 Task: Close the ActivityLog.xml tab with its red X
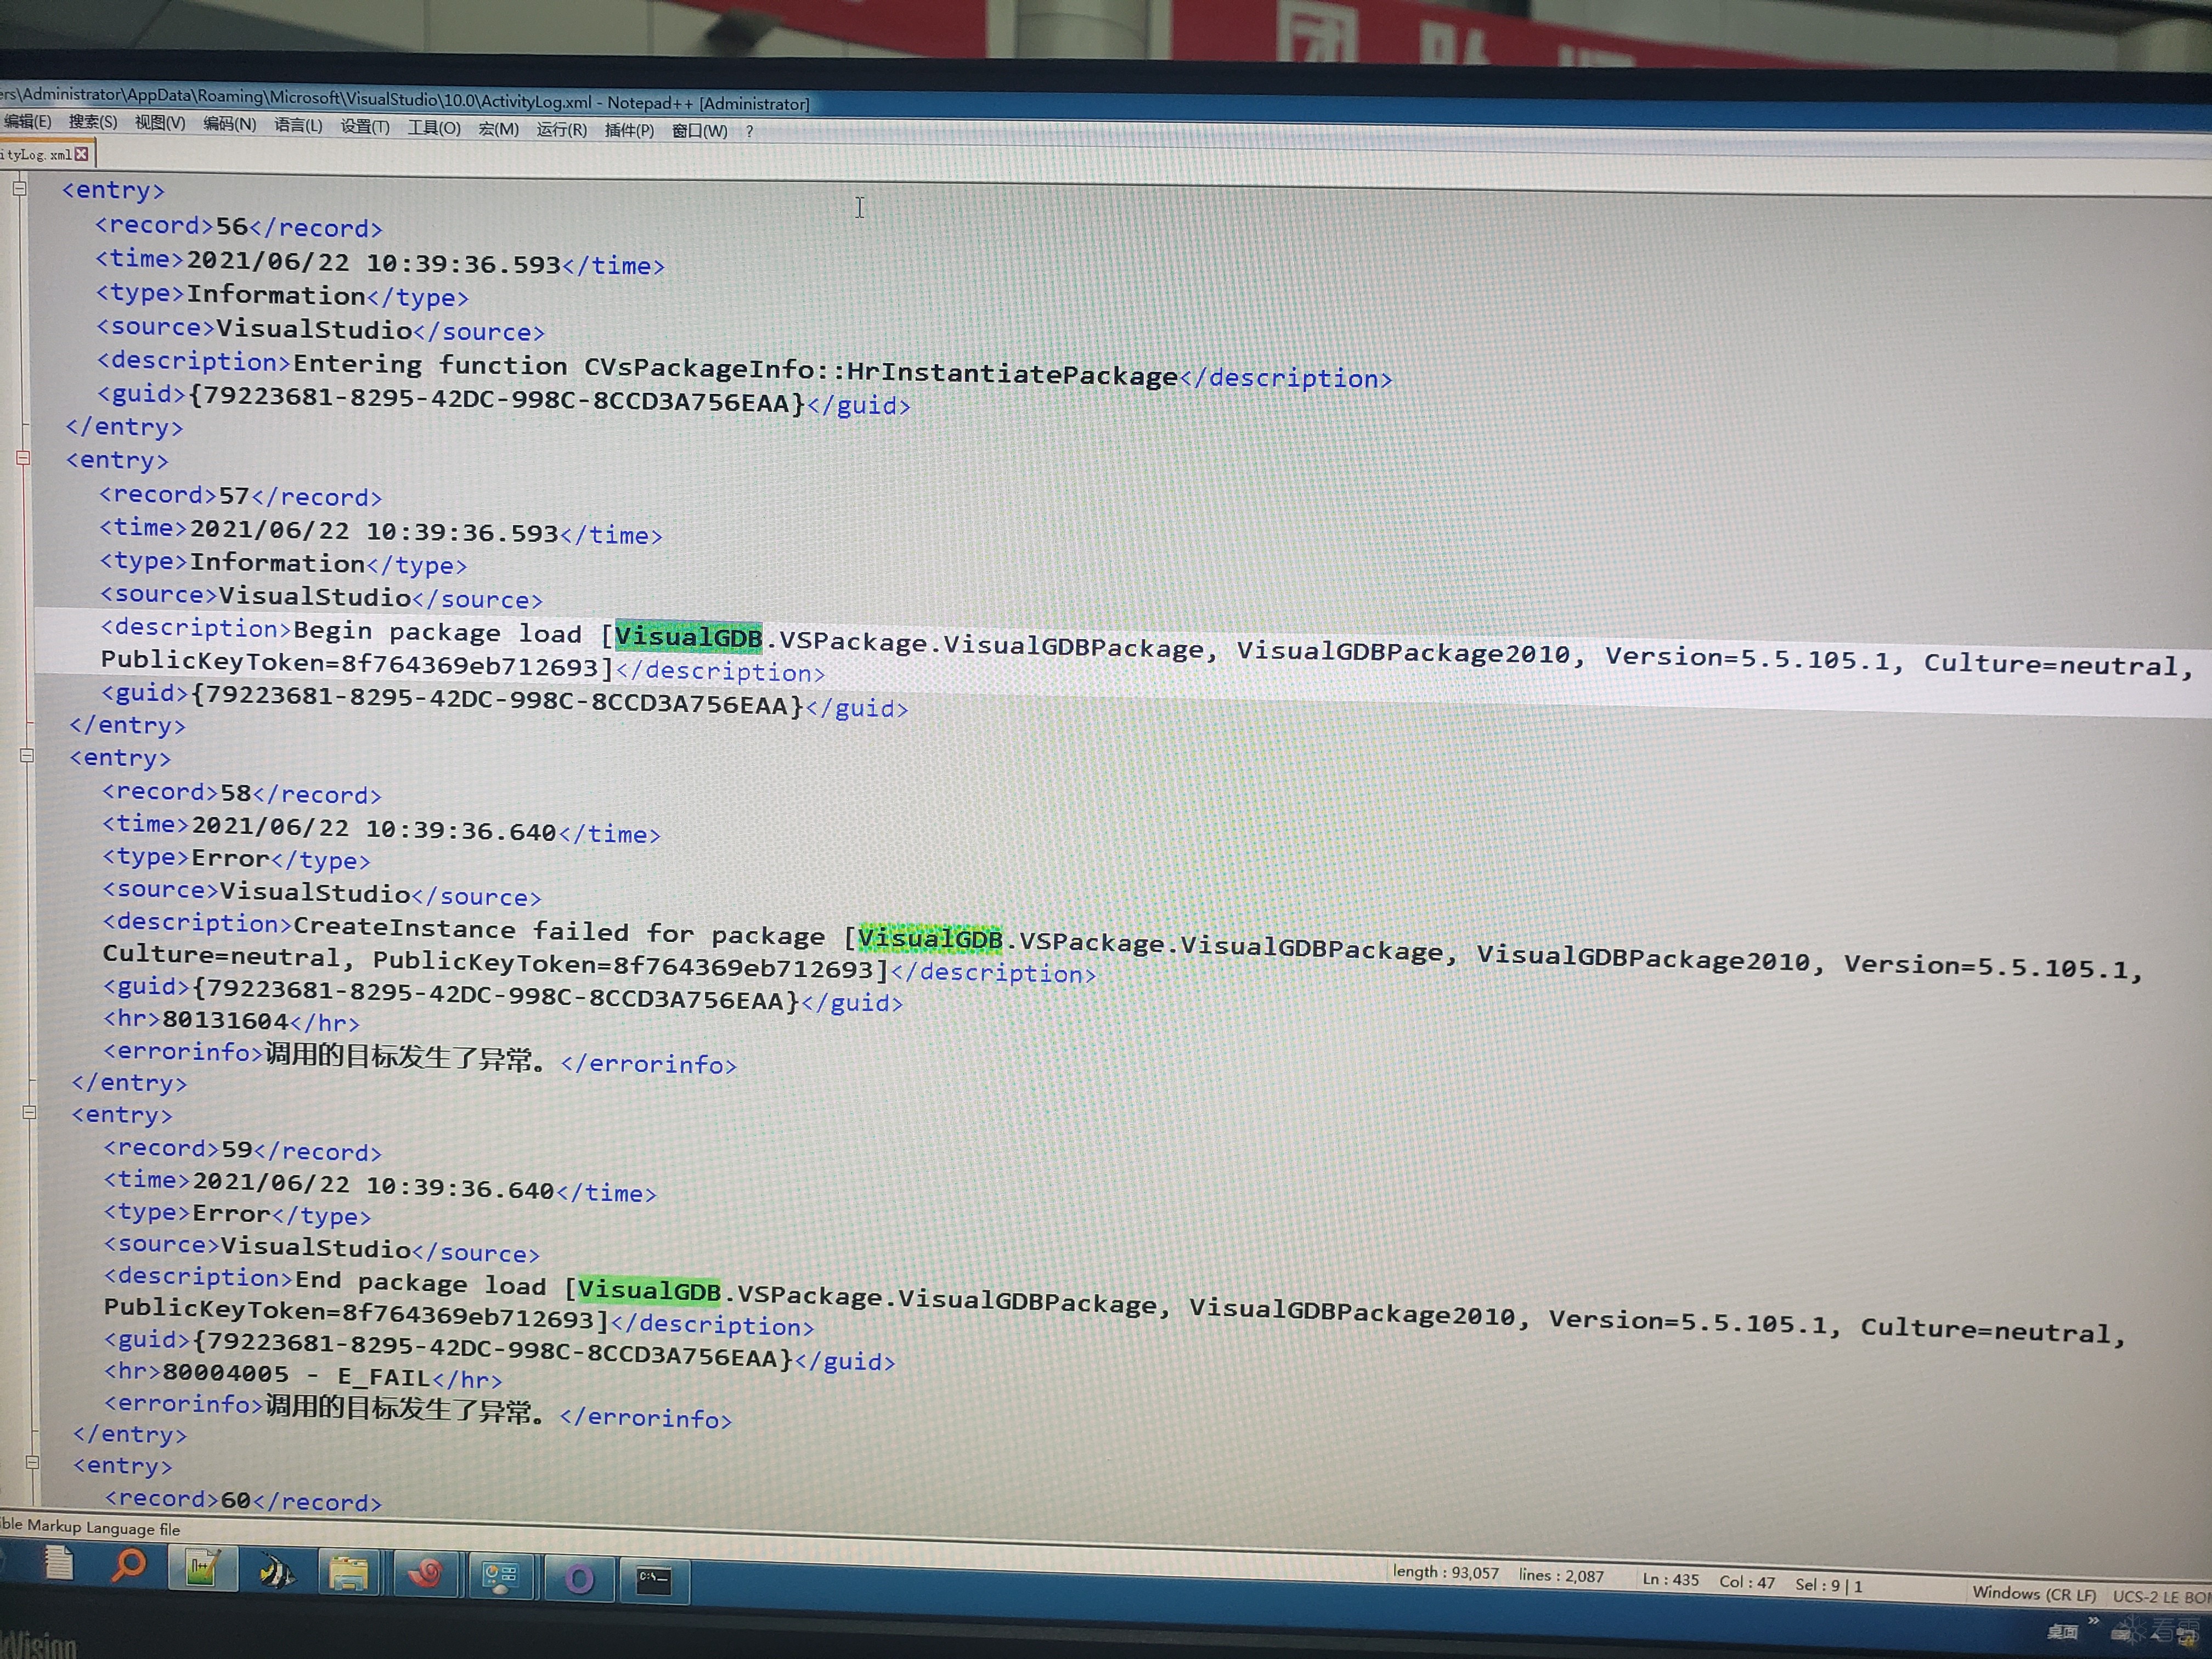point(82,154)
